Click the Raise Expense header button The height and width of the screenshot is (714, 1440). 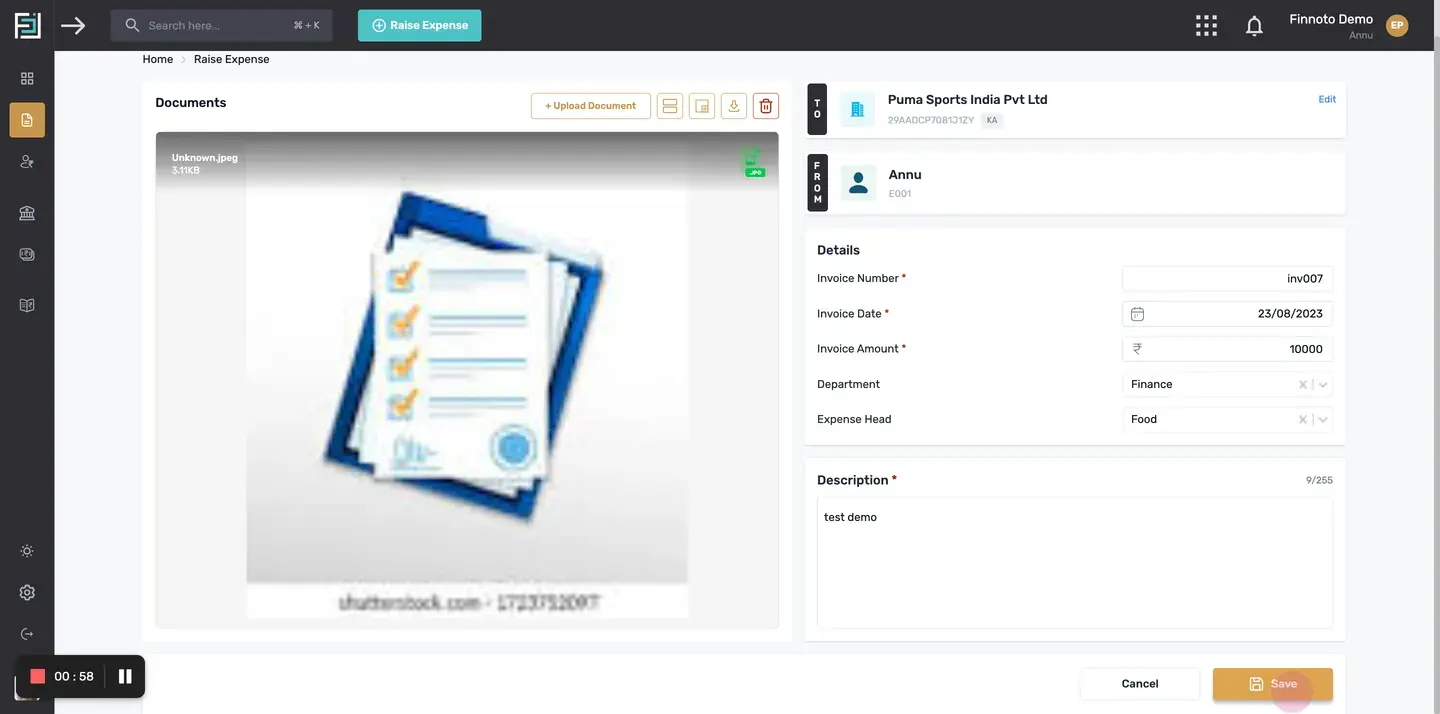coord(420,26)
